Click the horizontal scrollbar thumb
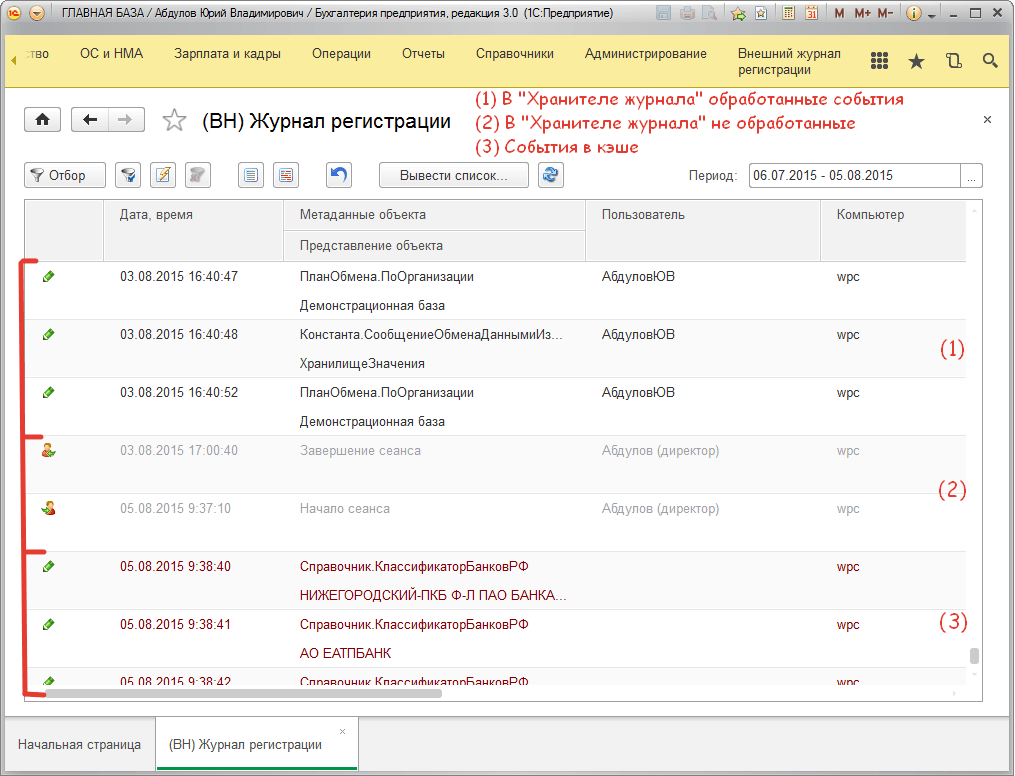This screenshot has height=776, width=1015. coord(243,693)
